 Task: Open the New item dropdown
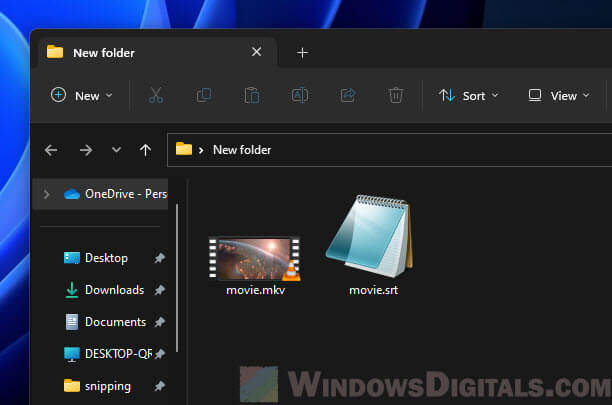[82, 95]
